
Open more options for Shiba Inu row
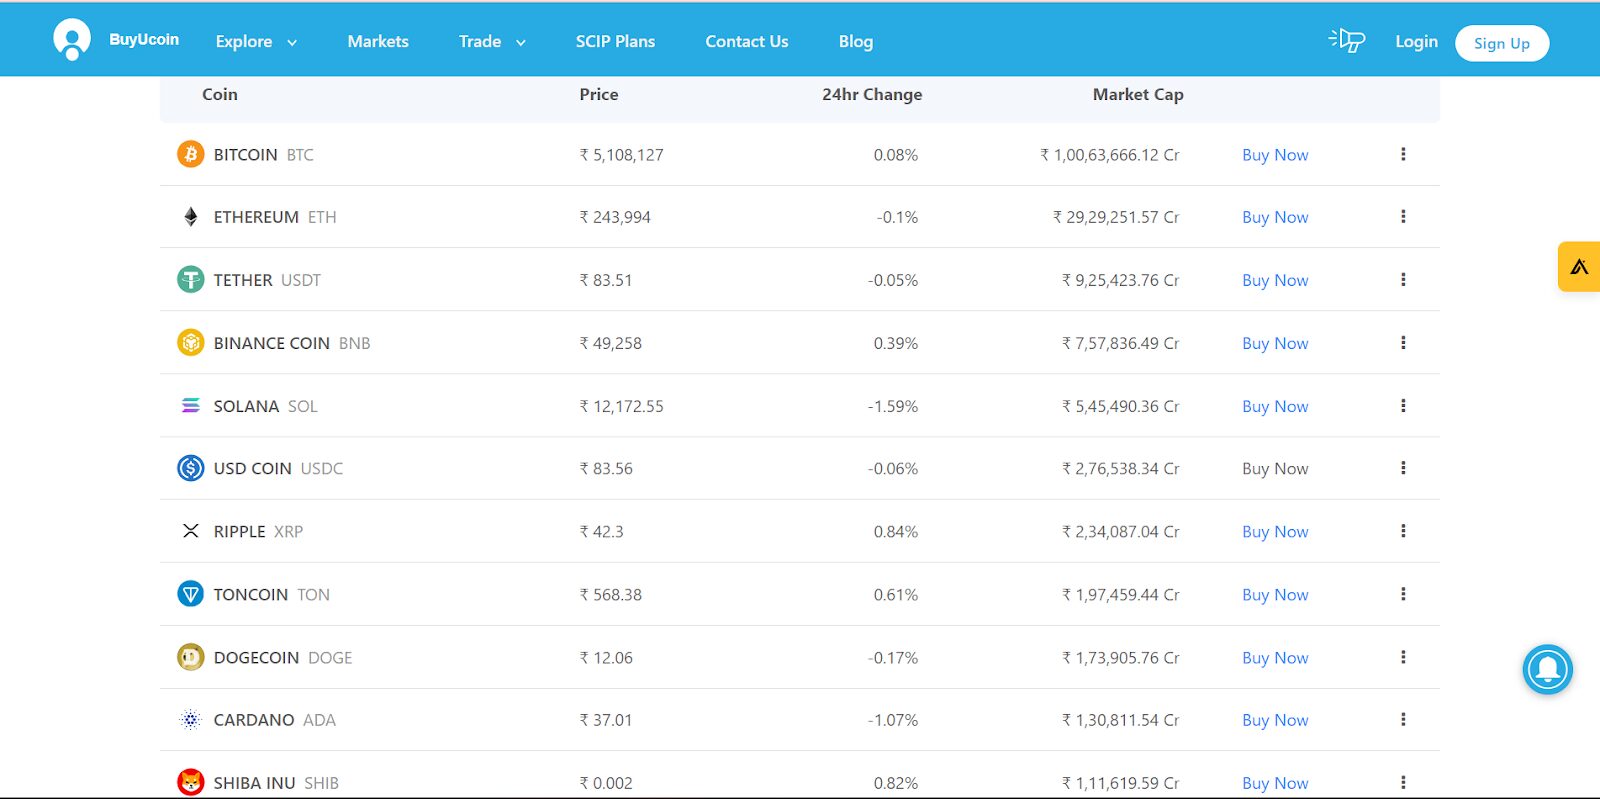[1403, 782]
